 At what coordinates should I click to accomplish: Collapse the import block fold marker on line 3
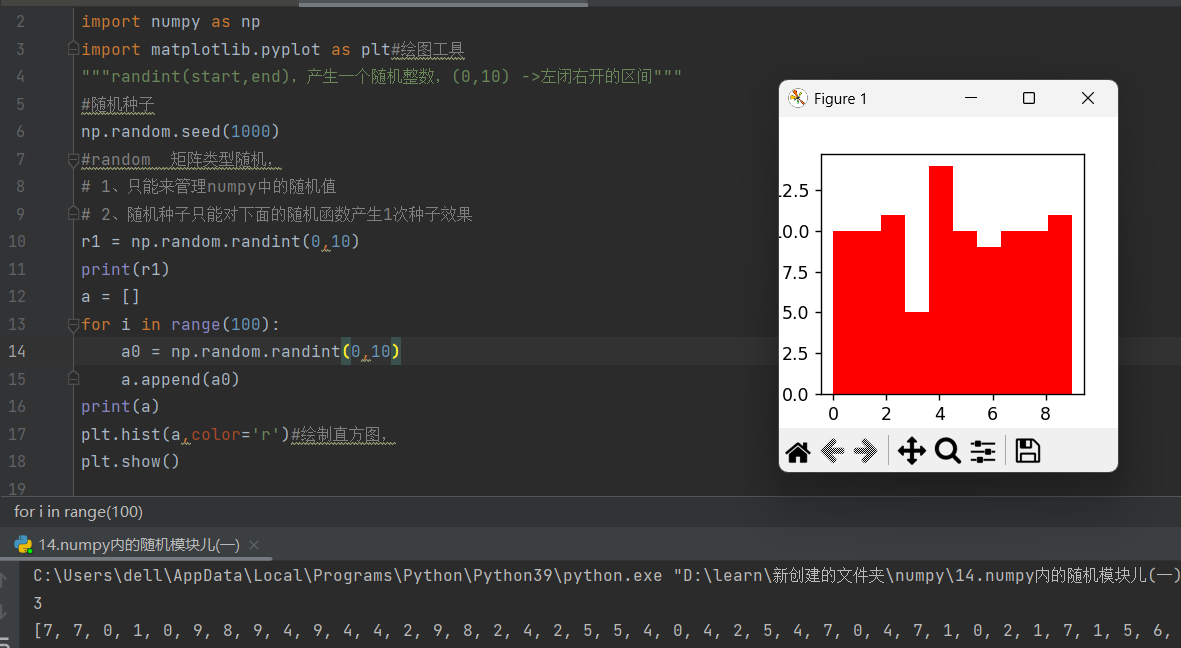pyautogui.click(x=74, y=49)
